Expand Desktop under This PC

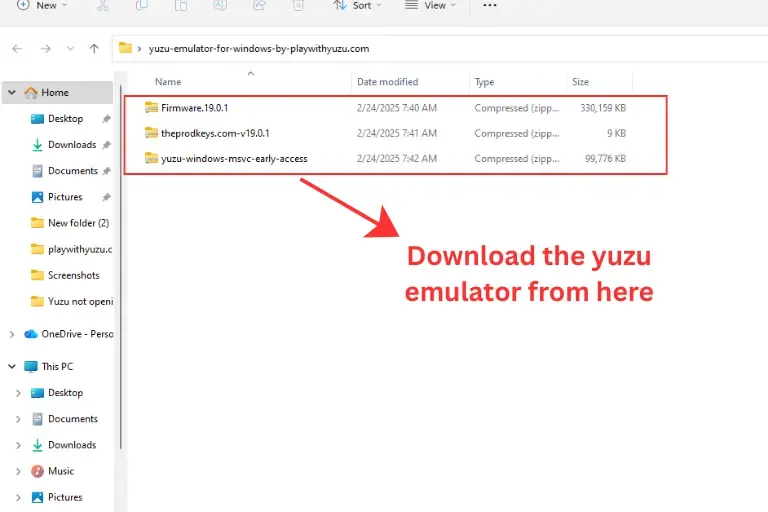[x=19, y=393]
